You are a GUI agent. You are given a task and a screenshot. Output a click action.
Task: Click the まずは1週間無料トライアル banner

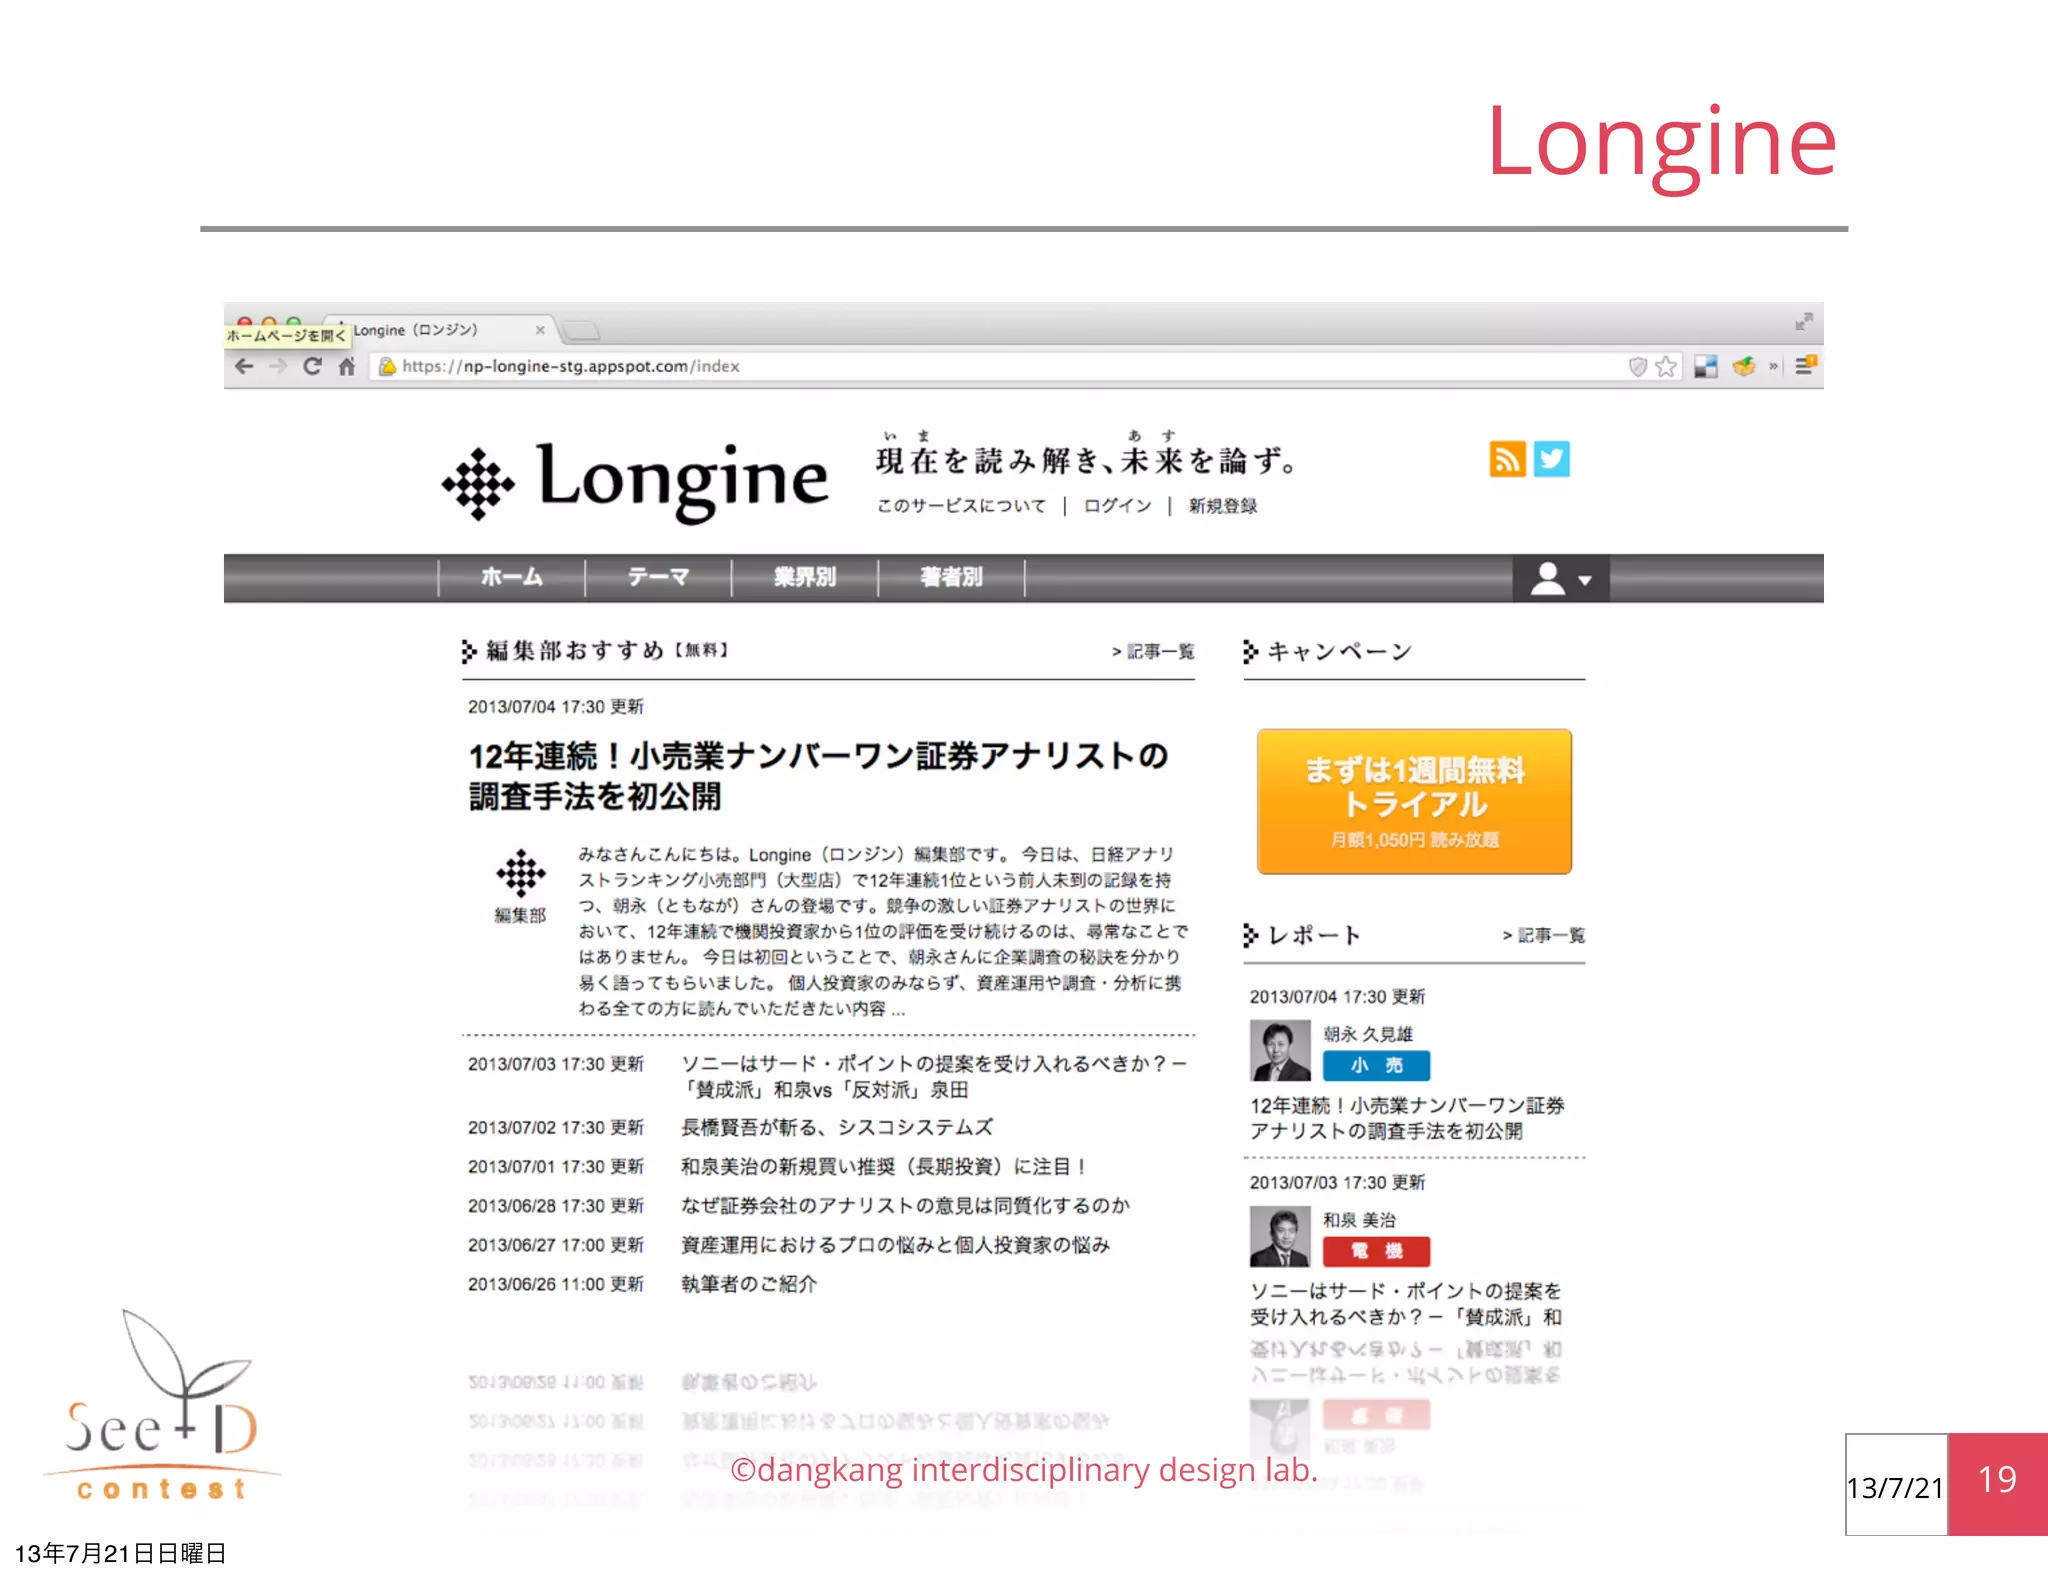1414,801
